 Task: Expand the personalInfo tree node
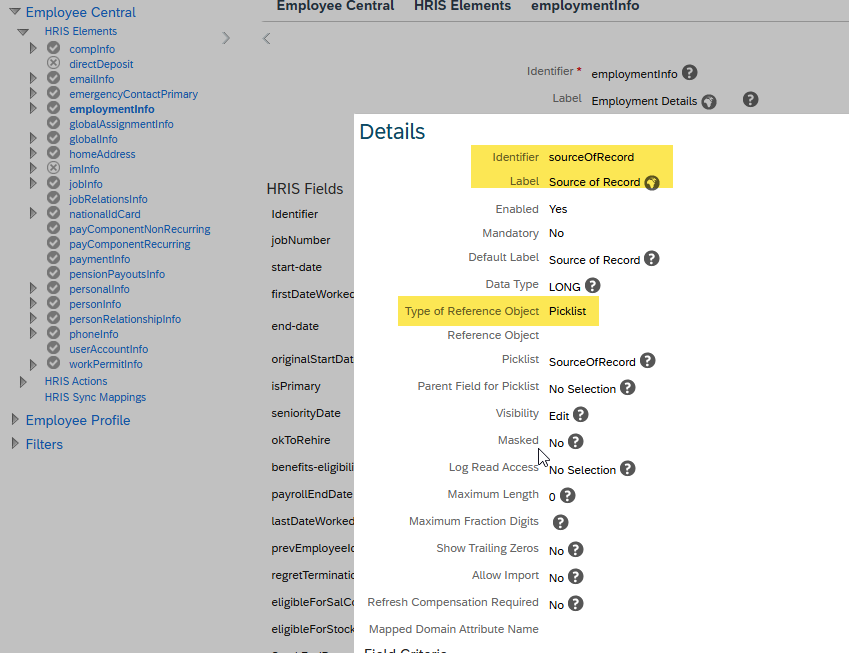(33, 288)
